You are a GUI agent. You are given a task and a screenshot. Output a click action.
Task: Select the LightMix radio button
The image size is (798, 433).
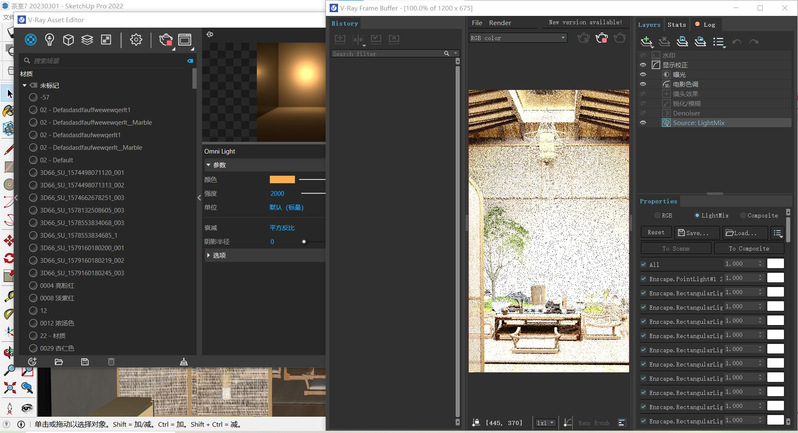pyautogui.click(x=698, y=215)
